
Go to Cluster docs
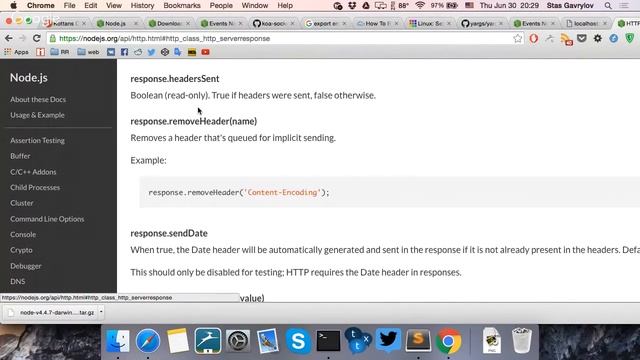tap(22, 203)
